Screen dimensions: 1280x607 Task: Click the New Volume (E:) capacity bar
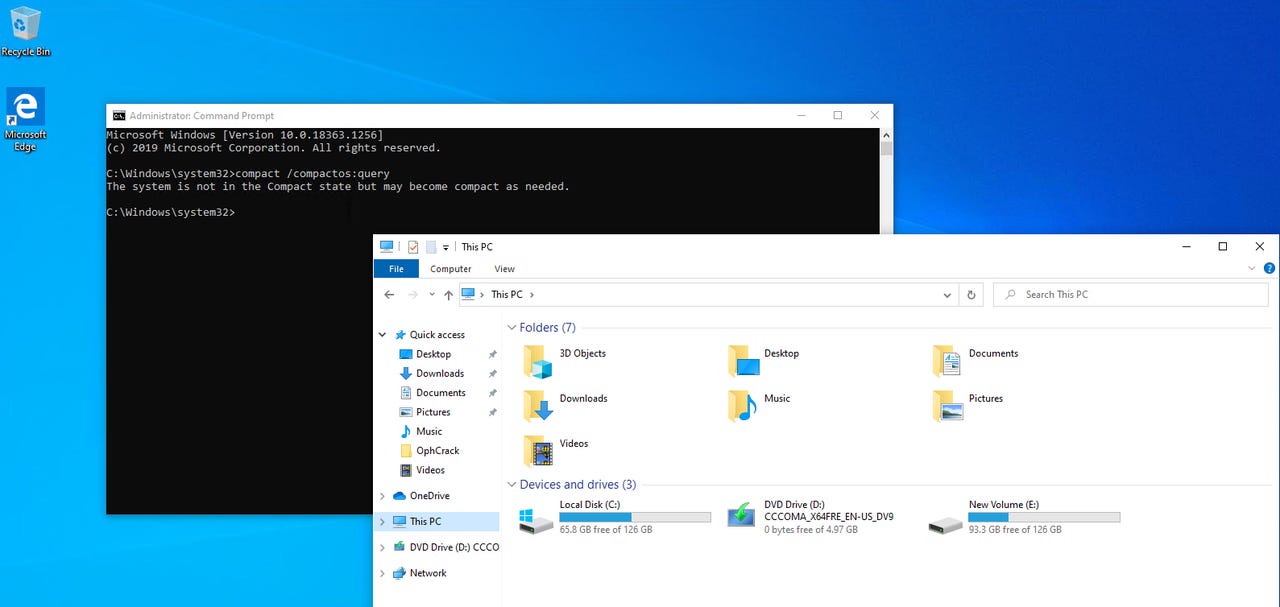coord(1044,517)
